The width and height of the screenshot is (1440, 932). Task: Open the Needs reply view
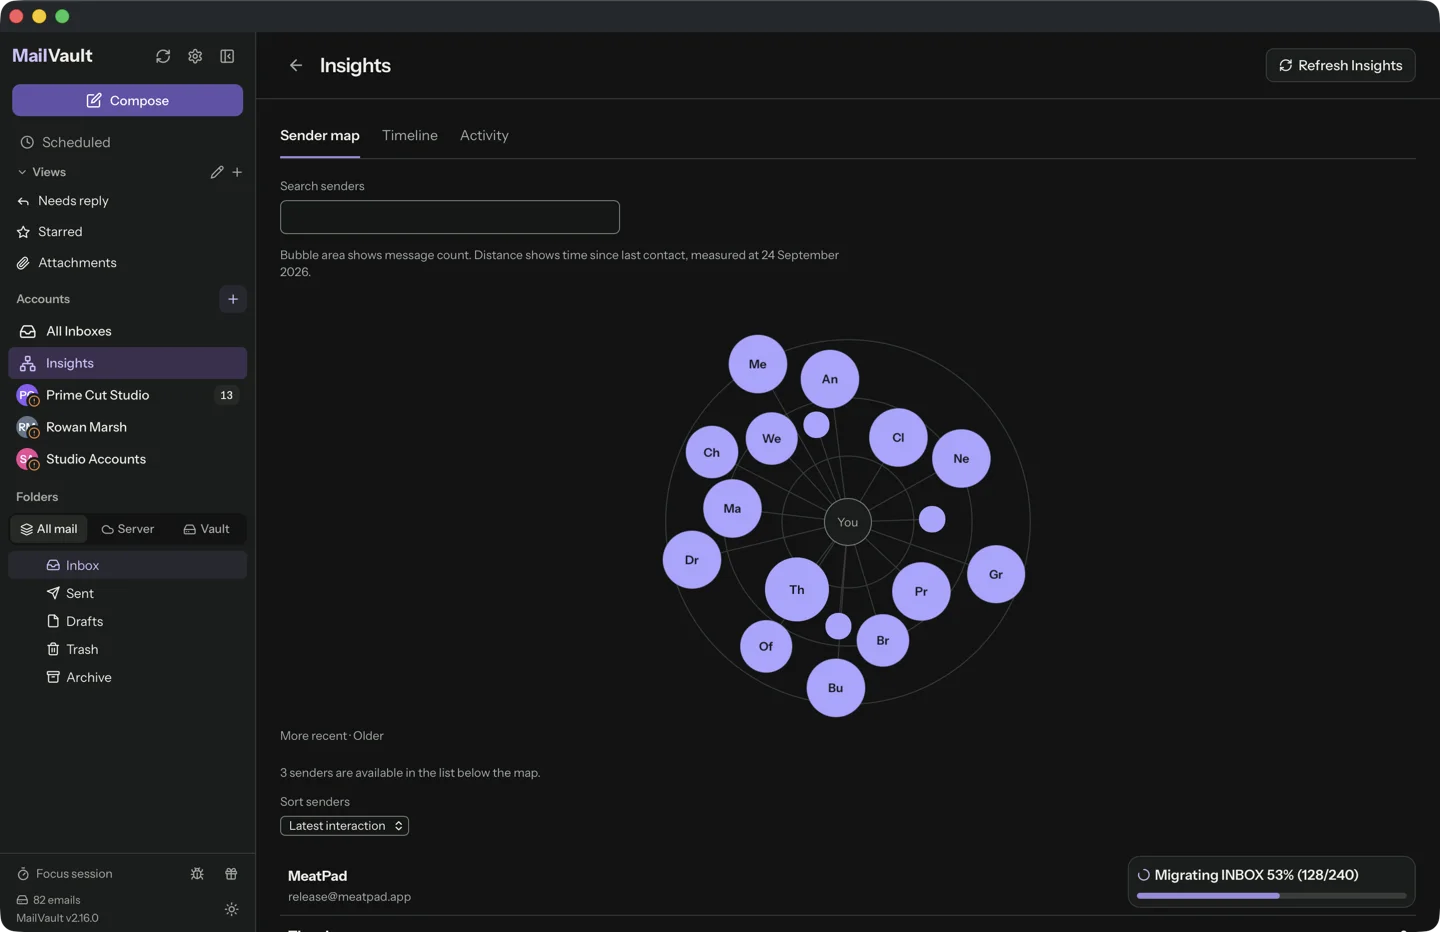(127, 201)
